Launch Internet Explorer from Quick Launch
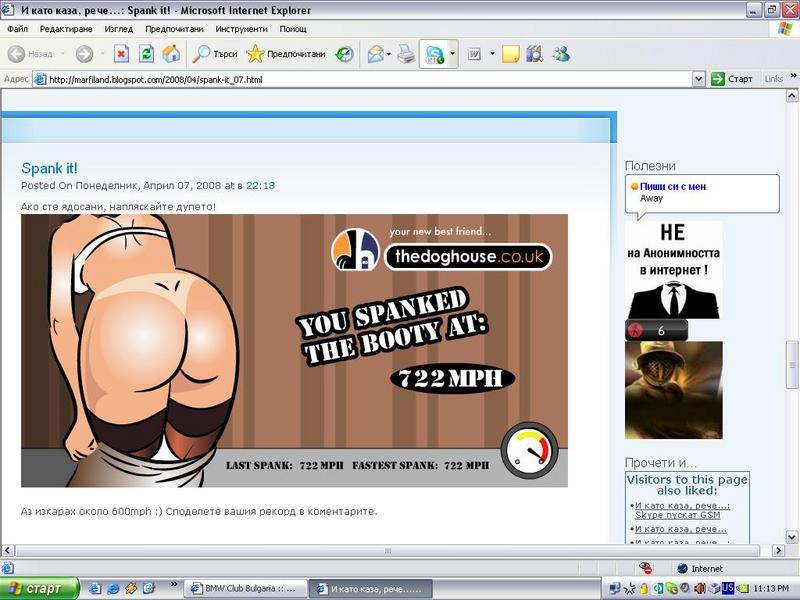The image size is (800, 600). click(113, 588)
